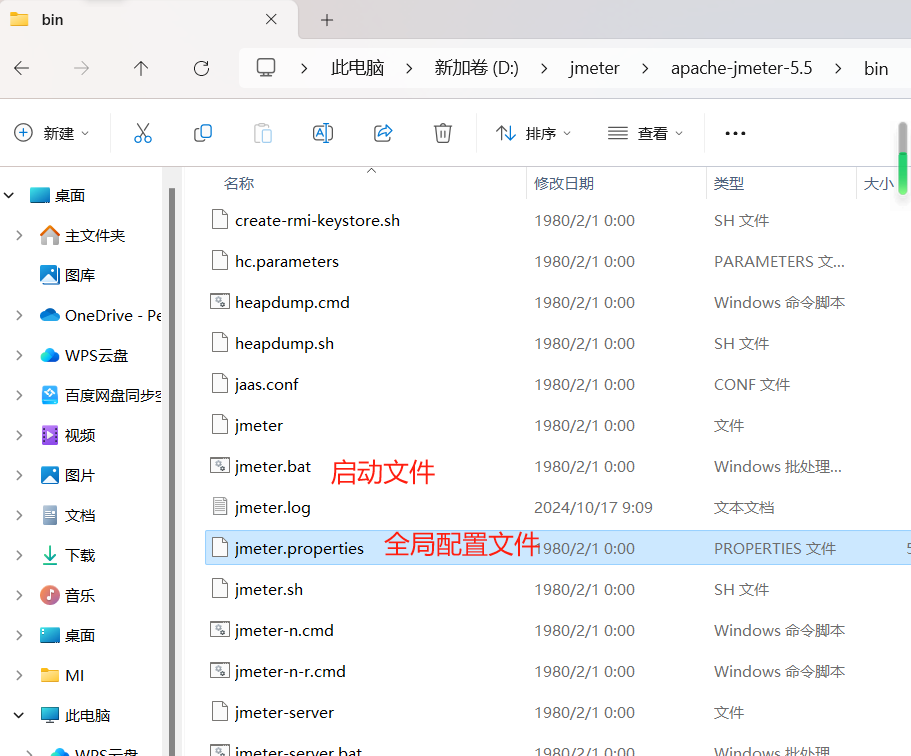This screenshot has width=911, height=756.
Task: Click the jmeter breadcrumb
Action: pyautogui.click(x=594, y=68)
